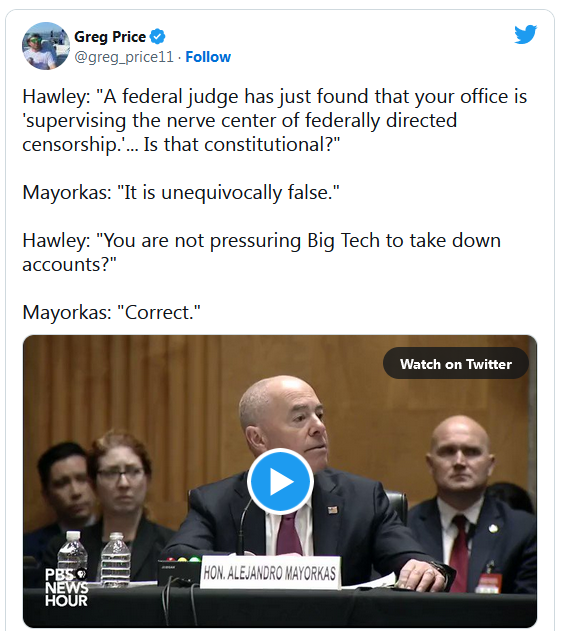Play the embedded video
This screenshot has height=631, width=572.
[280, 481]
